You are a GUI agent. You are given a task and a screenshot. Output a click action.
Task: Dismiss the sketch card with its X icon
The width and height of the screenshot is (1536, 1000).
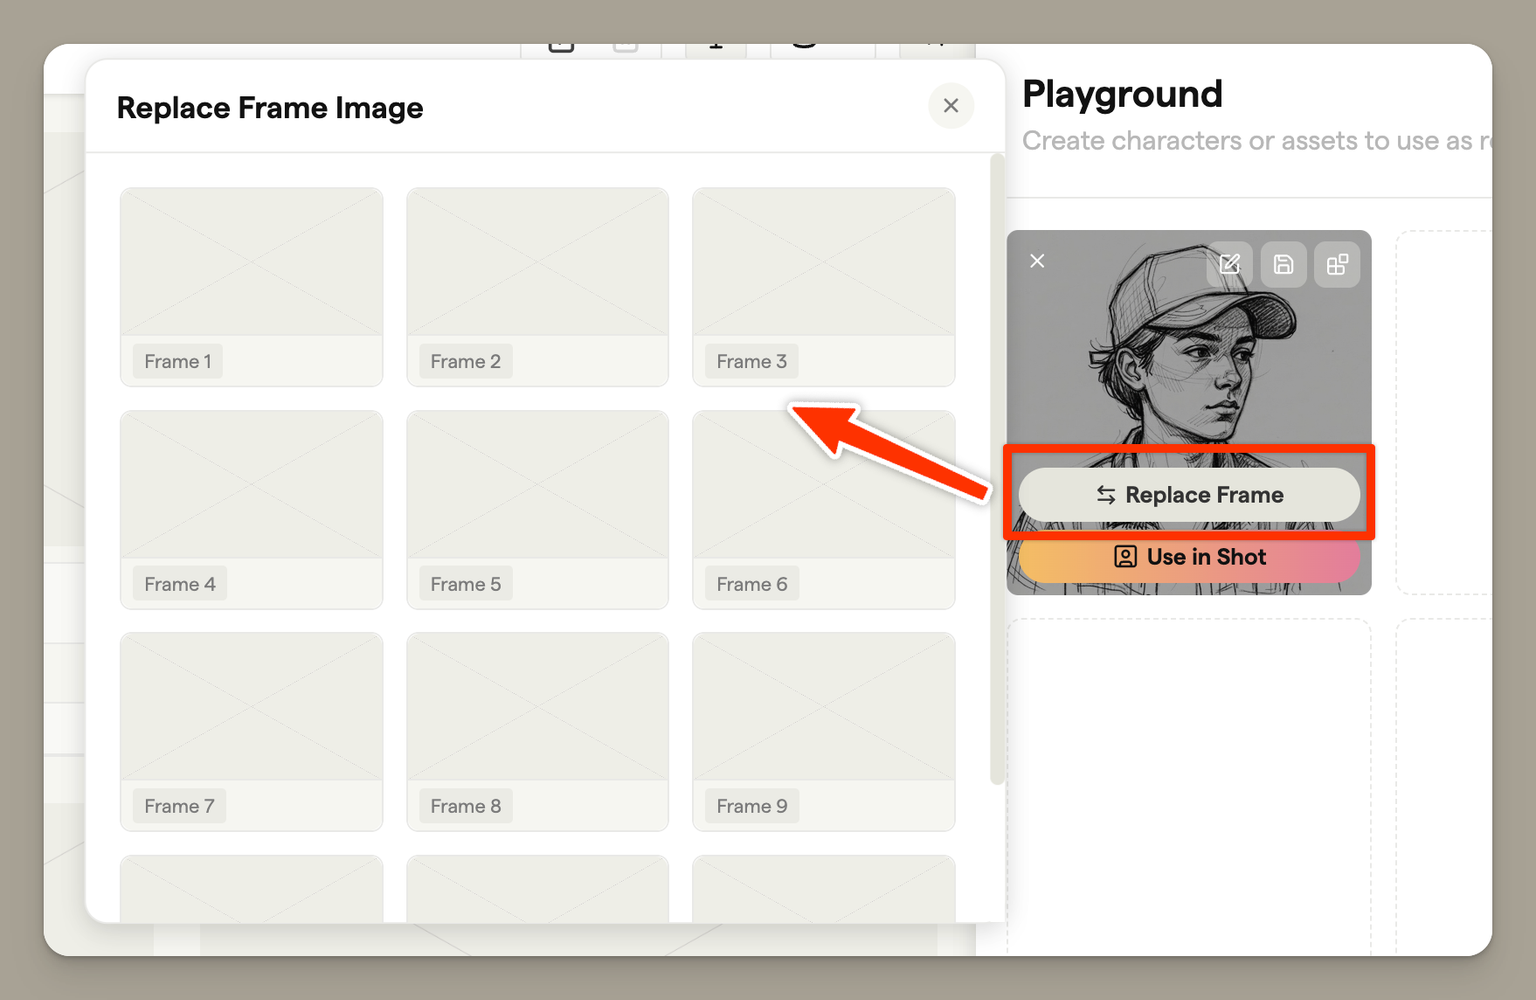[1037, 261]
